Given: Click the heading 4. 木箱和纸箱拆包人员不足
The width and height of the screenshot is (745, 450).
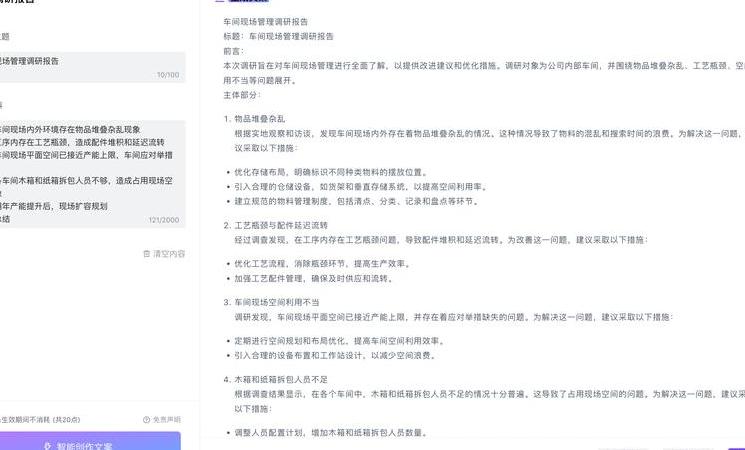Looking at the screenshot, I should (x=276, y=379).
